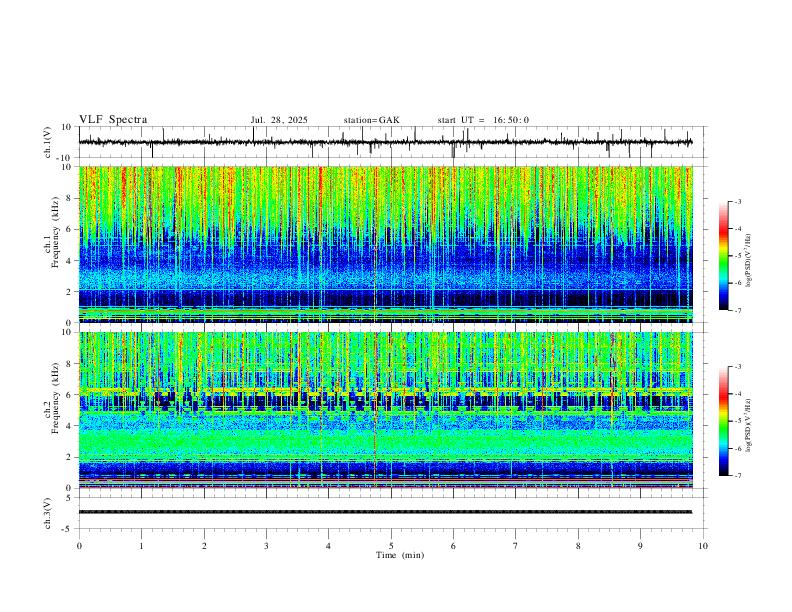Click the ch.1 waveform trace plot
The width and height of the screenshot is (792, 612).
[x=385, y=142]
